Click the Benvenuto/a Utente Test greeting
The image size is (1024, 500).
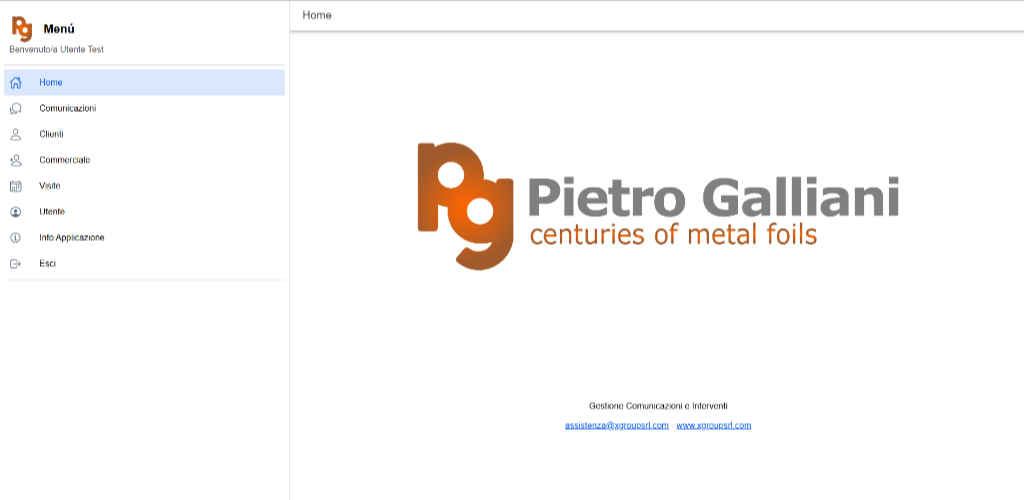click(56, 50)
